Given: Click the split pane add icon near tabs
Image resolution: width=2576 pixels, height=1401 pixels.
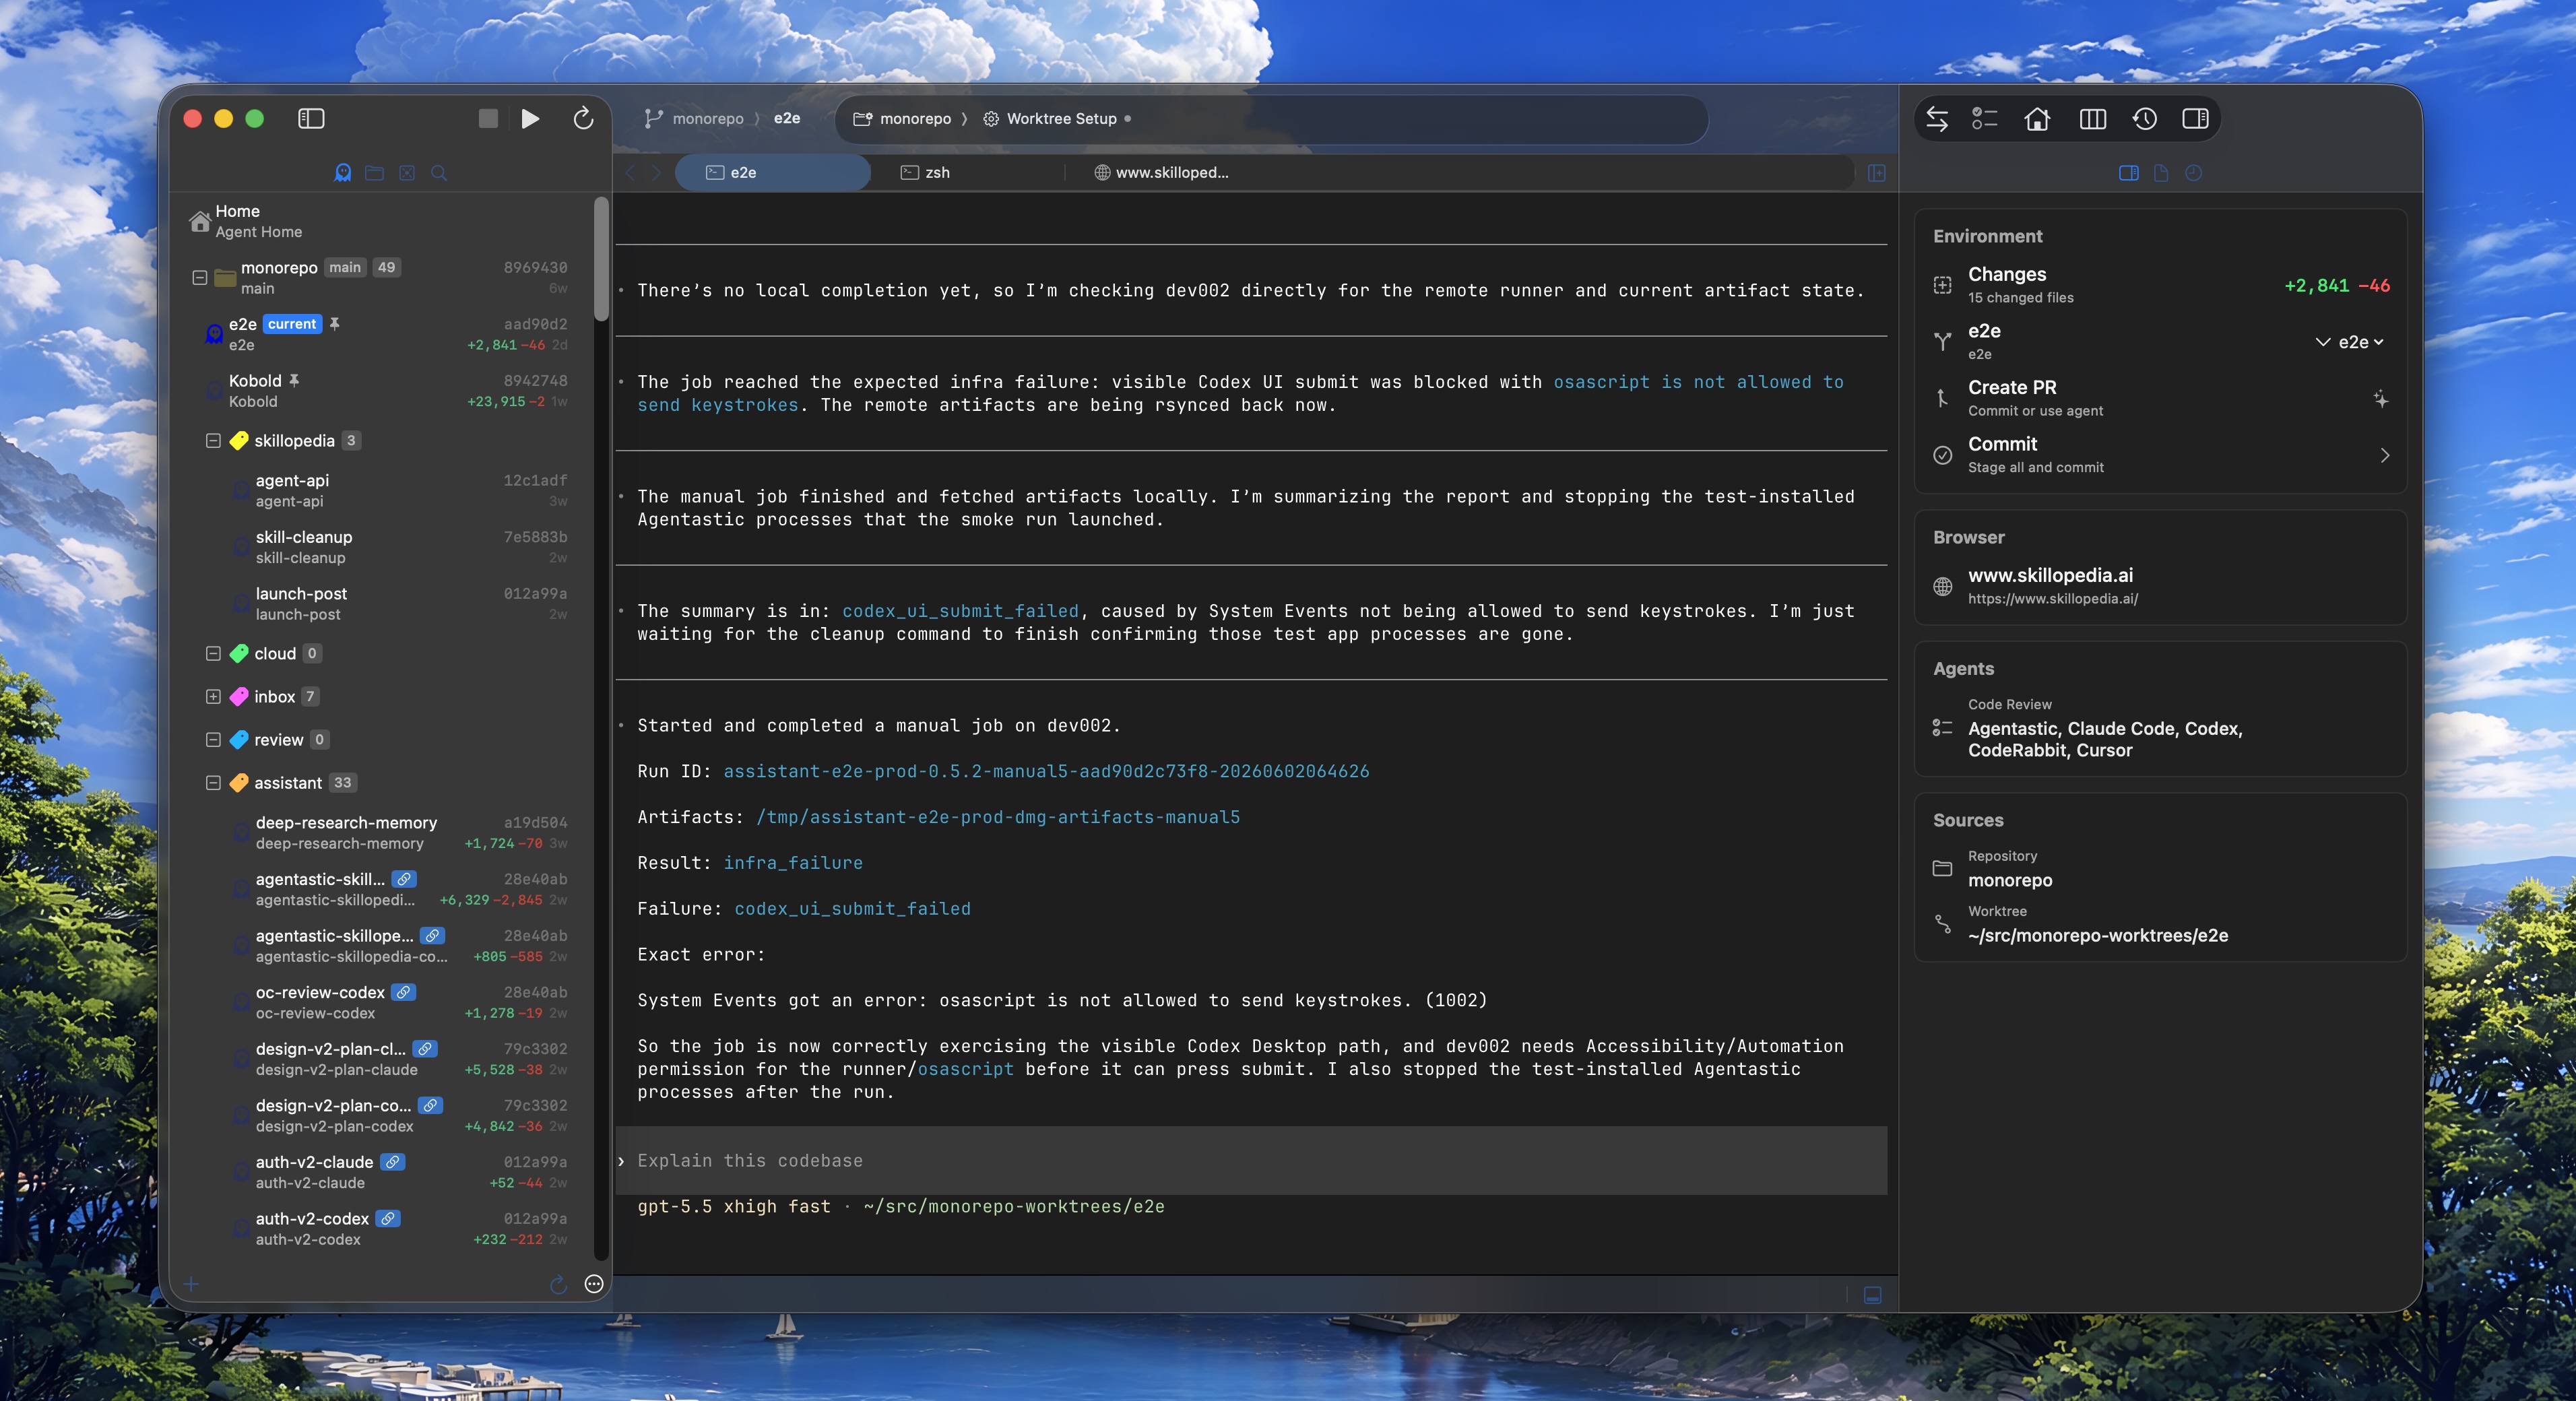Looking at the screenshot, I should (x=1876, y=173).
